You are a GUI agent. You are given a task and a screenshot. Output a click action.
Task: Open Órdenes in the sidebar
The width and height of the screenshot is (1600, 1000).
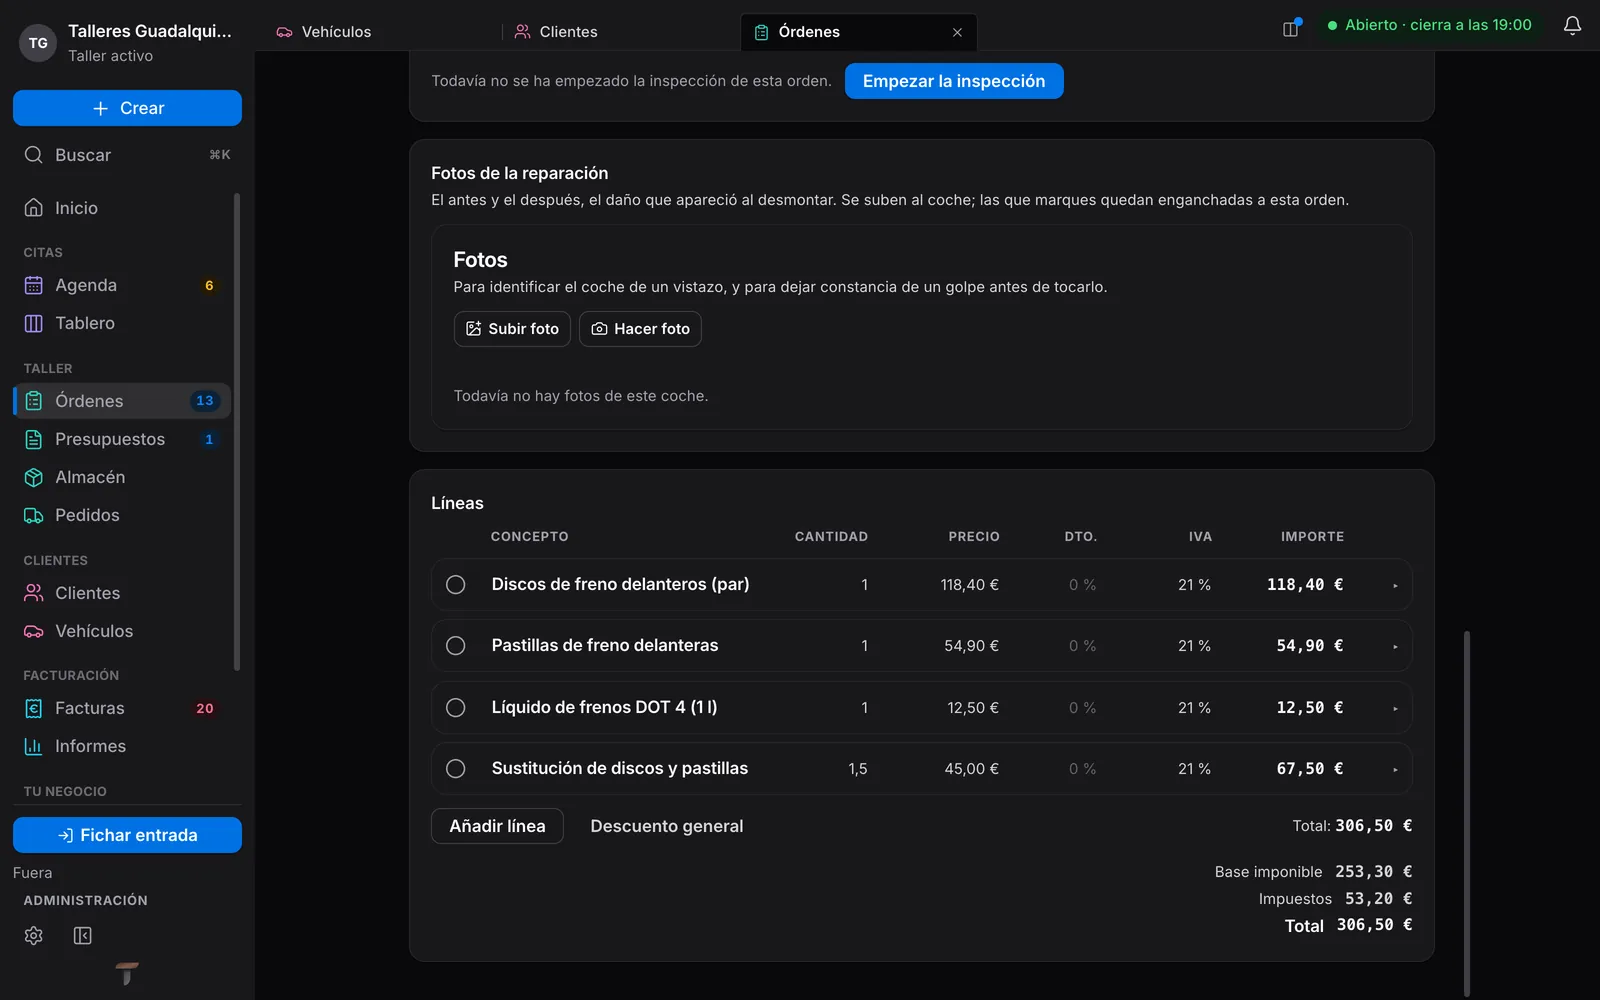point(123,401)
